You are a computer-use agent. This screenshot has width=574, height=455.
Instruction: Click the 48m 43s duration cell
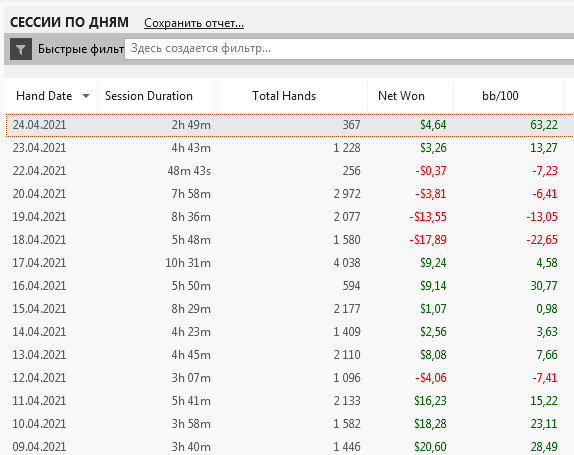click(x=189, y=171)
